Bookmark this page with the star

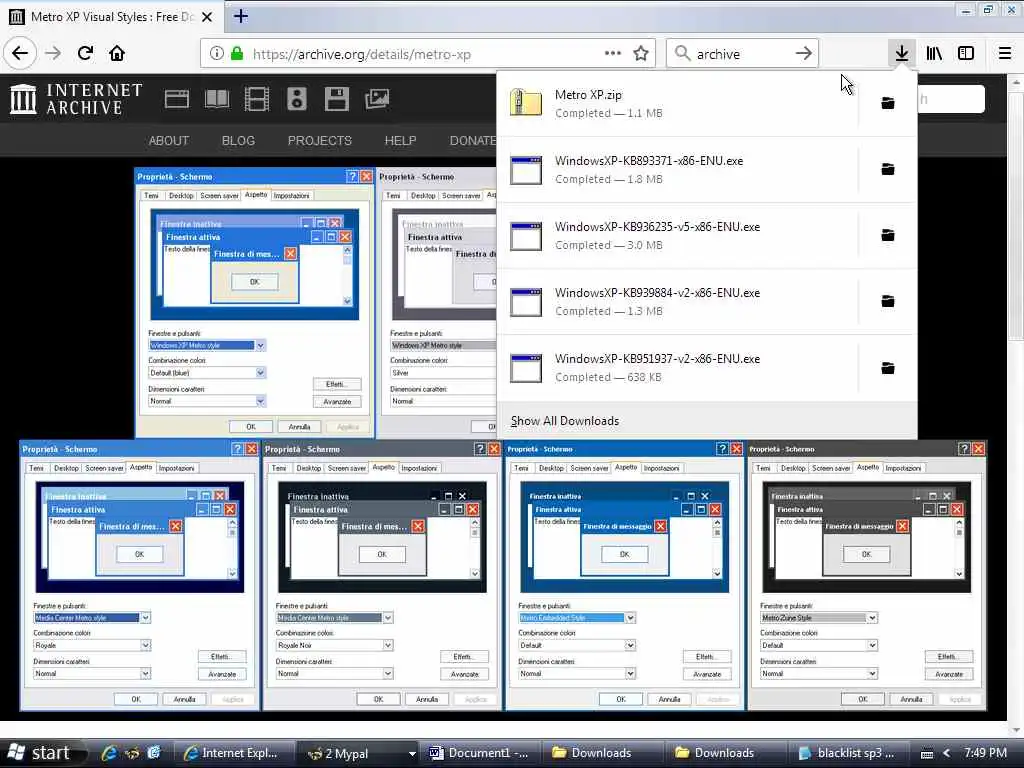(641, 54)
